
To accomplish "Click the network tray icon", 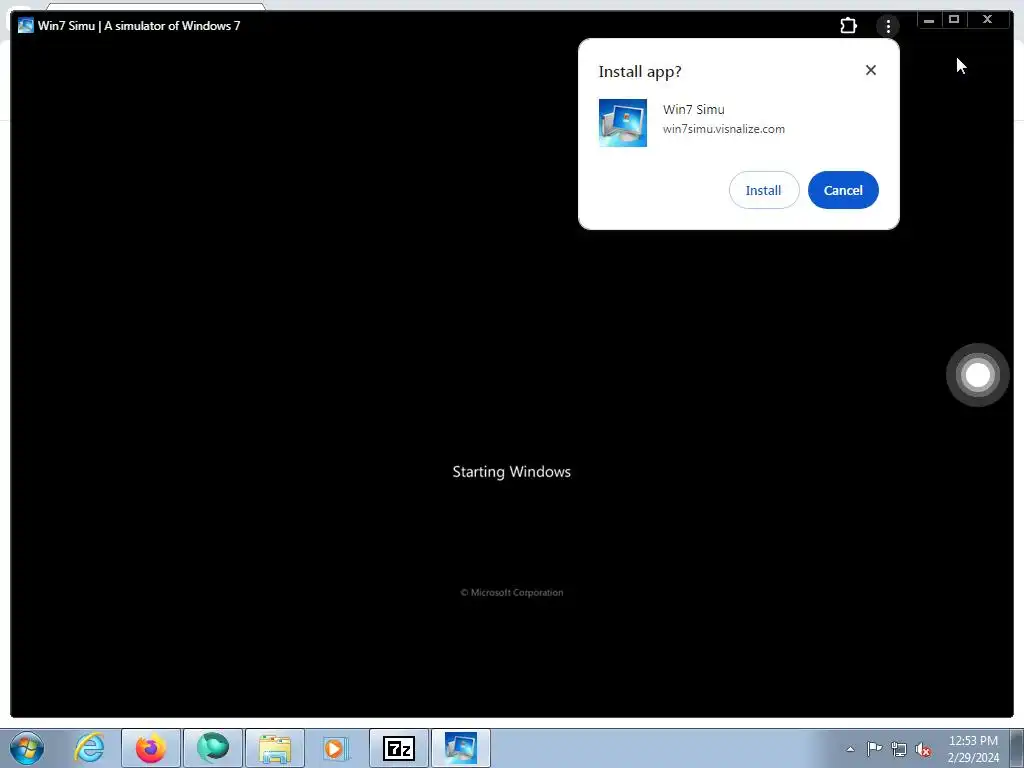I will (x=899, y=749).
